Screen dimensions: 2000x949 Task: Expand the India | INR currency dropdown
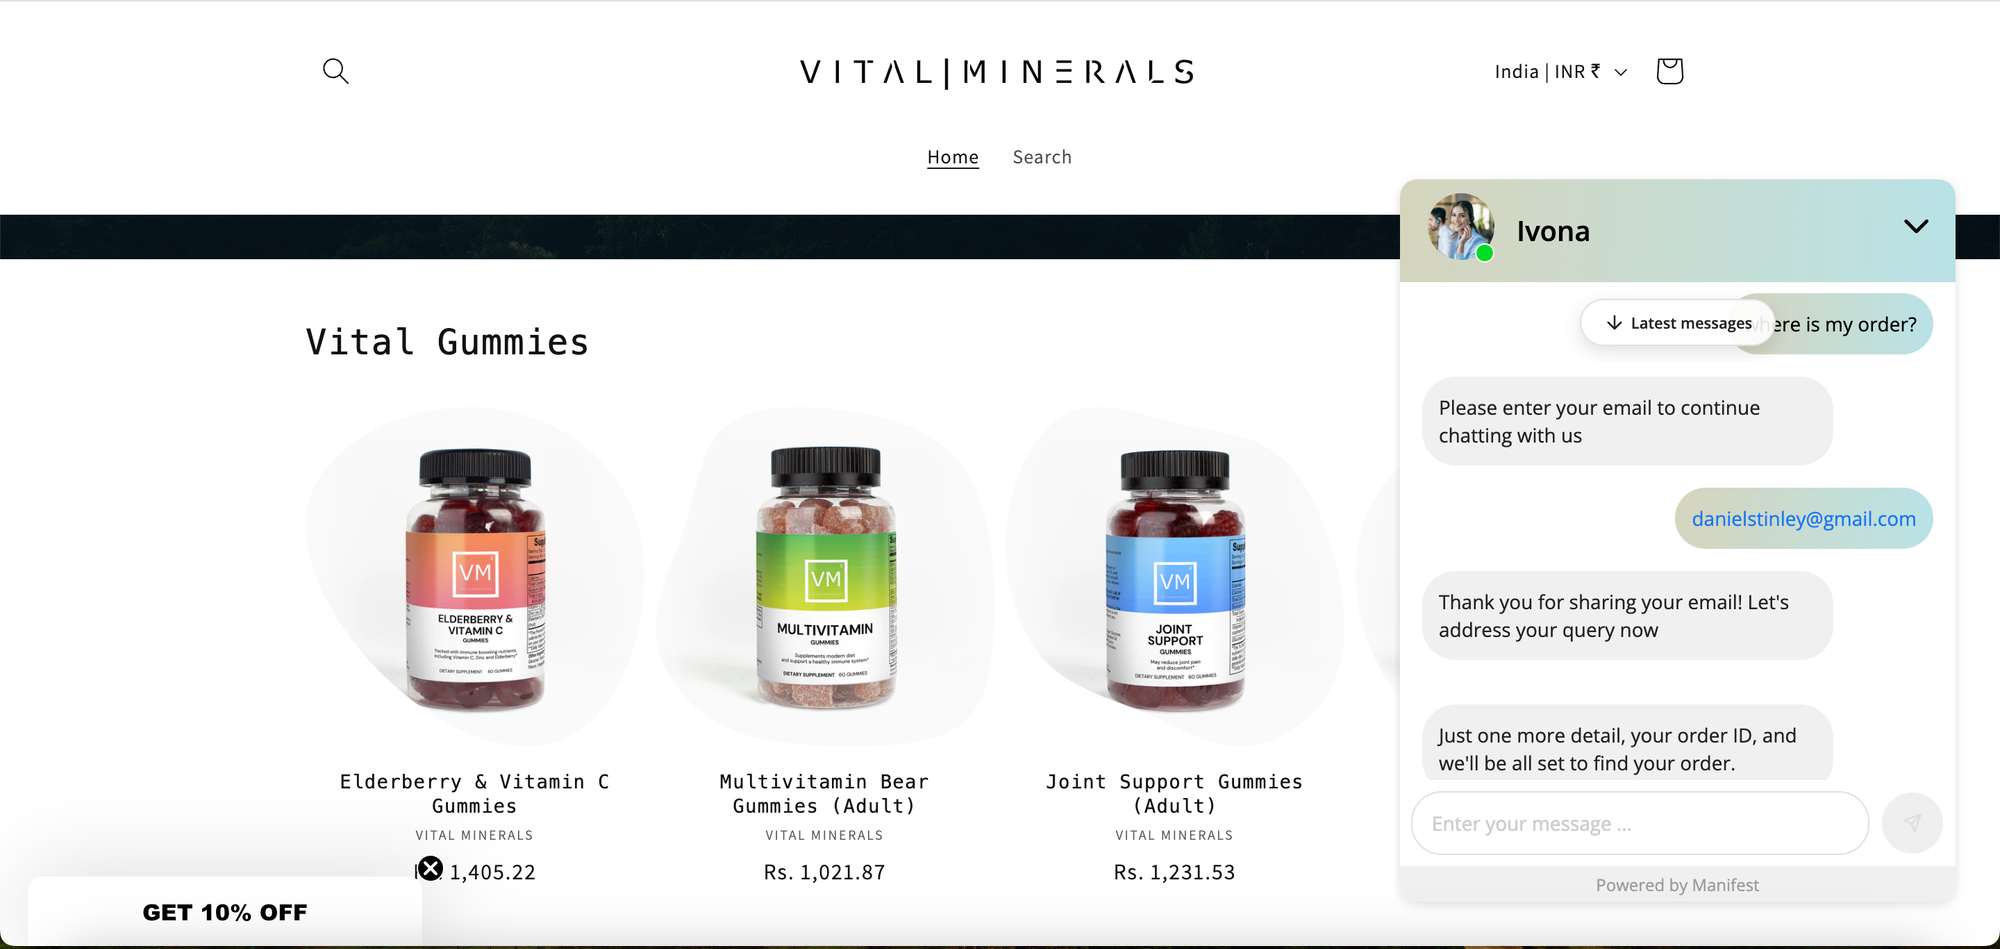[x=1561, y=72]
